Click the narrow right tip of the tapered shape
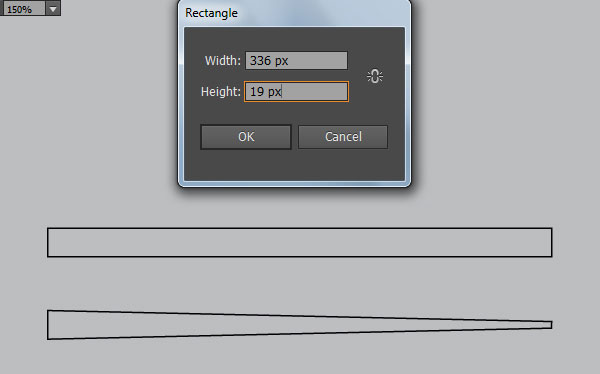 (551, 325)
